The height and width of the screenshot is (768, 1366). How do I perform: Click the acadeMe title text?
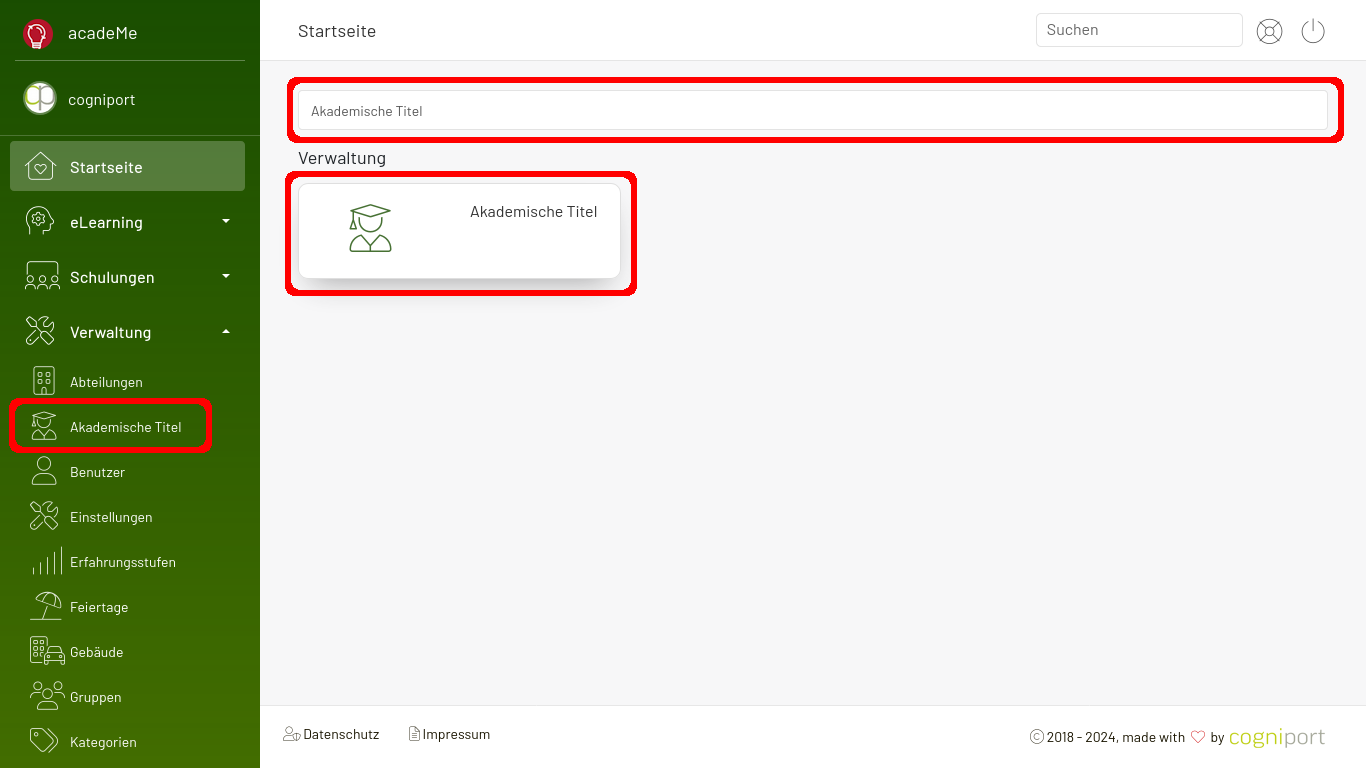[x=102, y=33]
